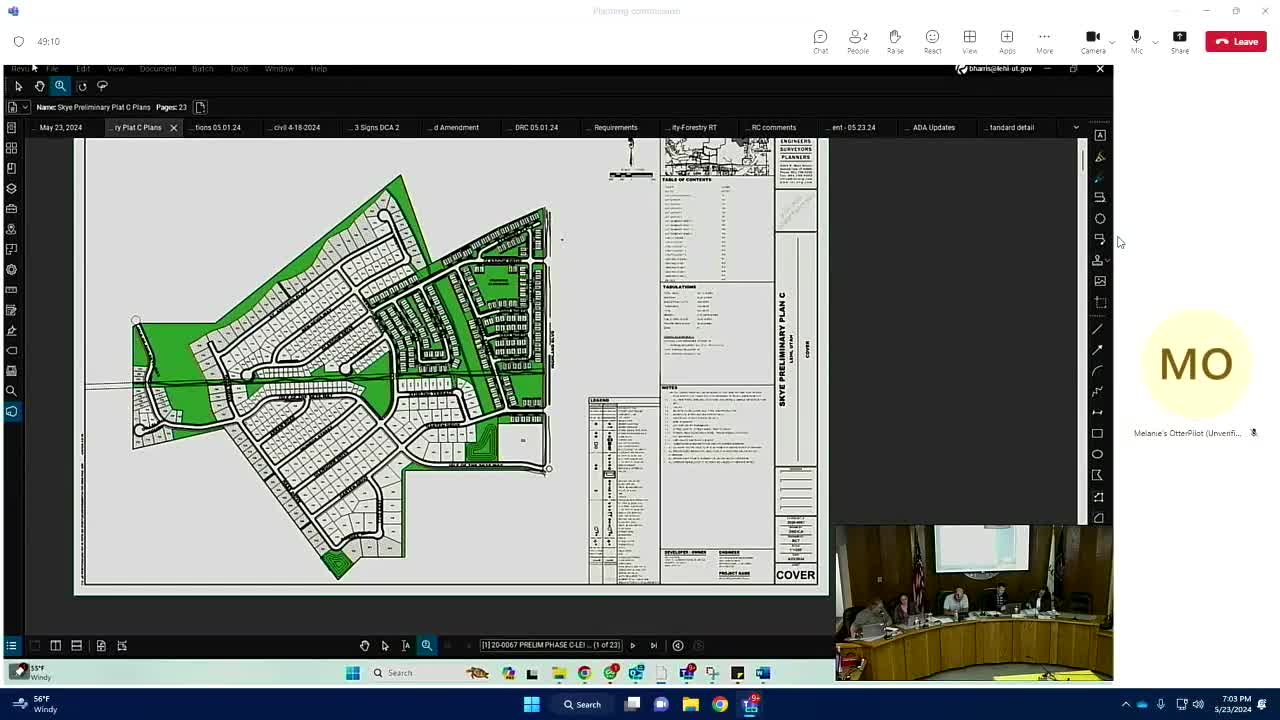Click the Leave meeting button
Viewport: 1280px width, 720px height.
(x=1236, y=41)
